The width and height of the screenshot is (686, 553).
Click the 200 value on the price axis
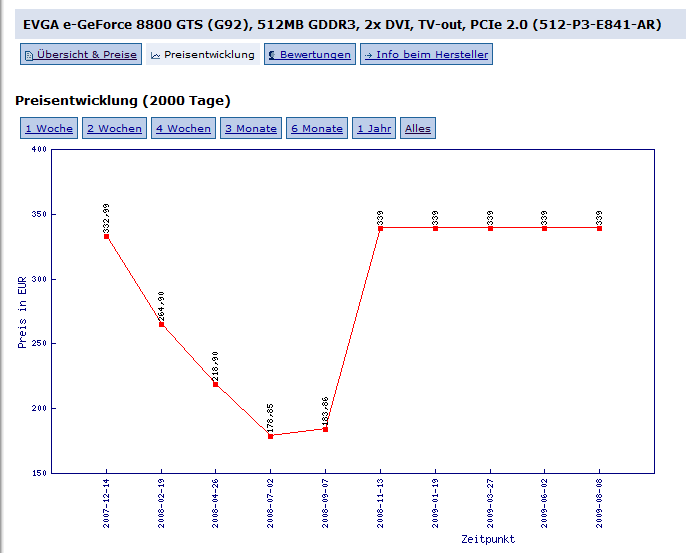click(39, 408)
